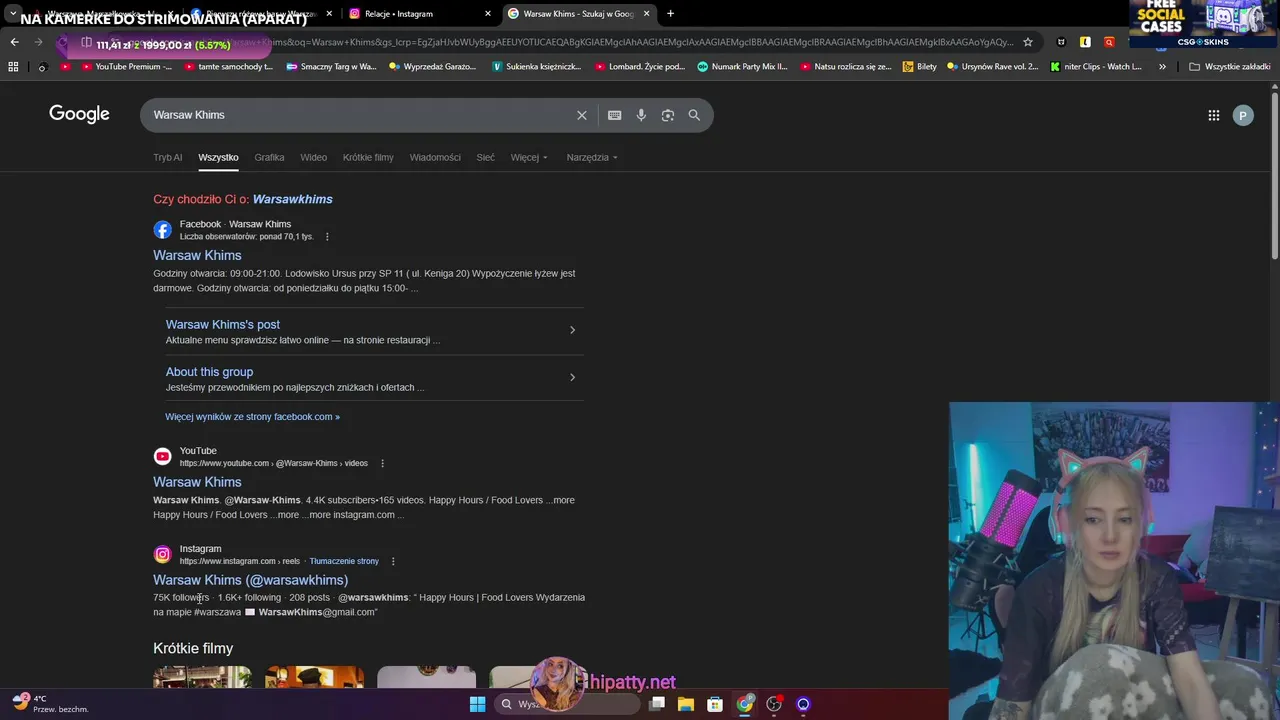The width and height of the screenshot is (1280, 720).
Task: Click the Instagram favicon in results
Action: (x=162, y=554)
